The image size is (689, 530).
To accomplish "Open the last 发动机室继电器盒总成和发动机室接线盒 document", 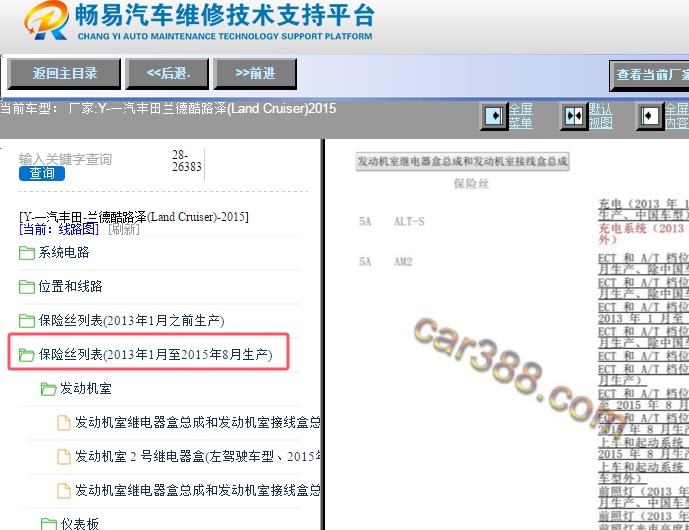I will click(x=197, y=490).
